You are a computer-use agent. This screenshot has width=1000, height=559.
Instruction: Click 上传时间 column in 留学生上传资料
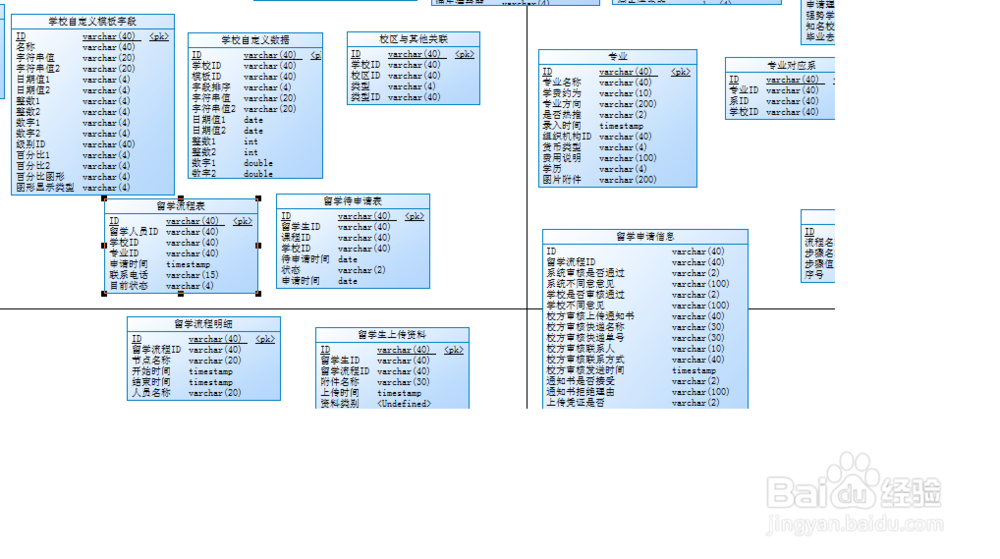click(340, 393)
